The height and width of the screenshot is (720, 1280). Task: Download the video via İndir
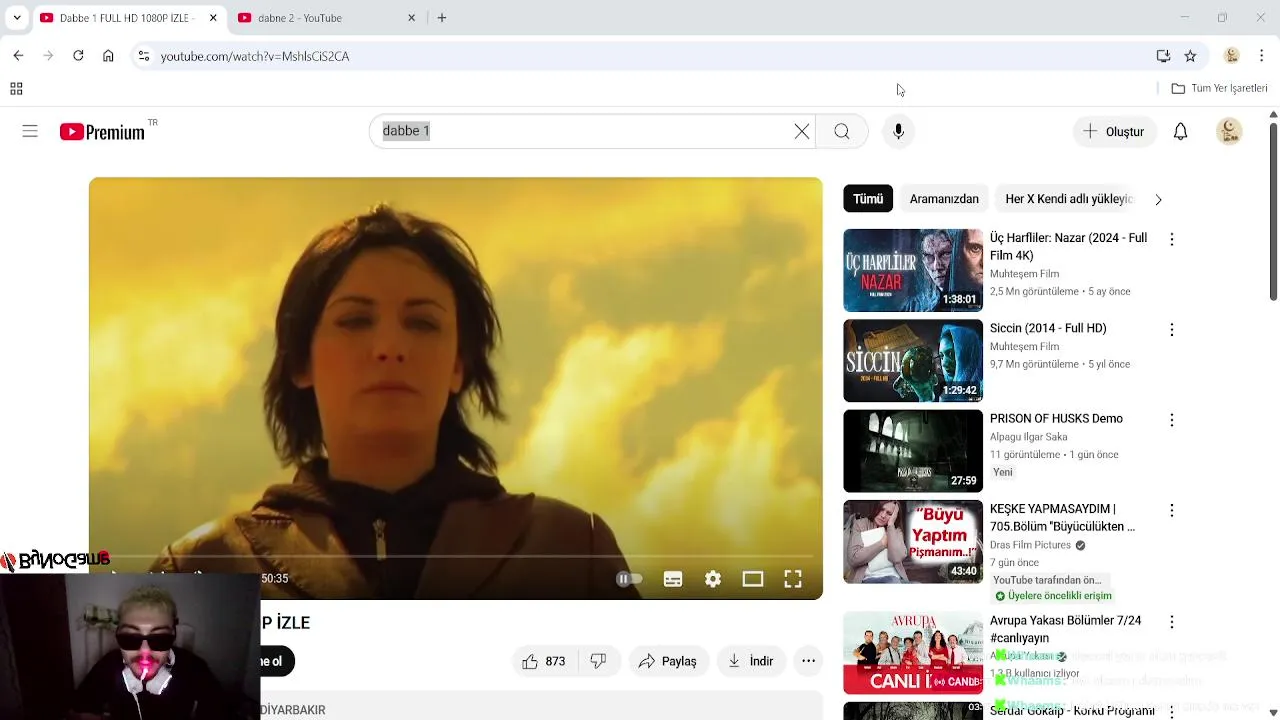[x=751, y=661]
